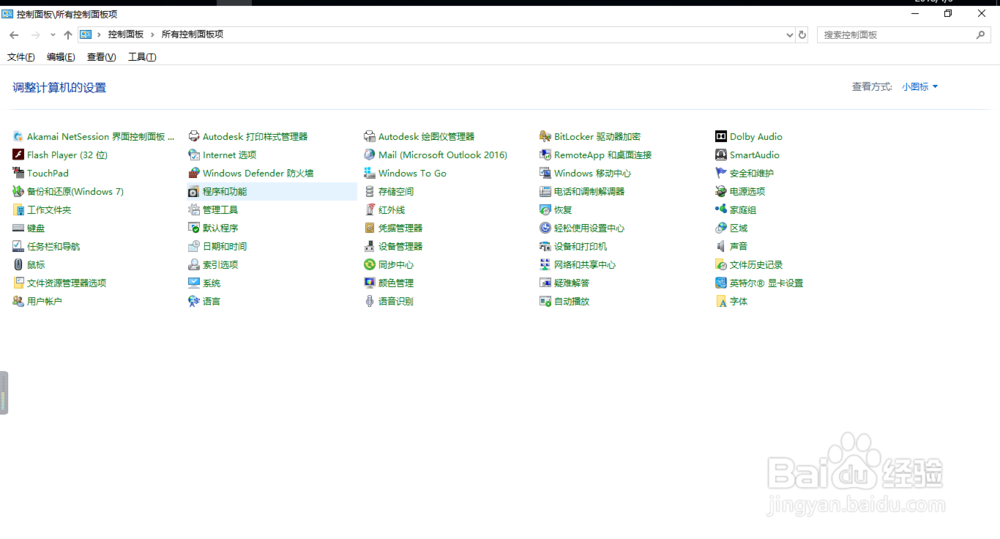The height and width of the screenshot is (539, 1000).
Task: Click the search magnifier icon
Action: click(980, 35)
